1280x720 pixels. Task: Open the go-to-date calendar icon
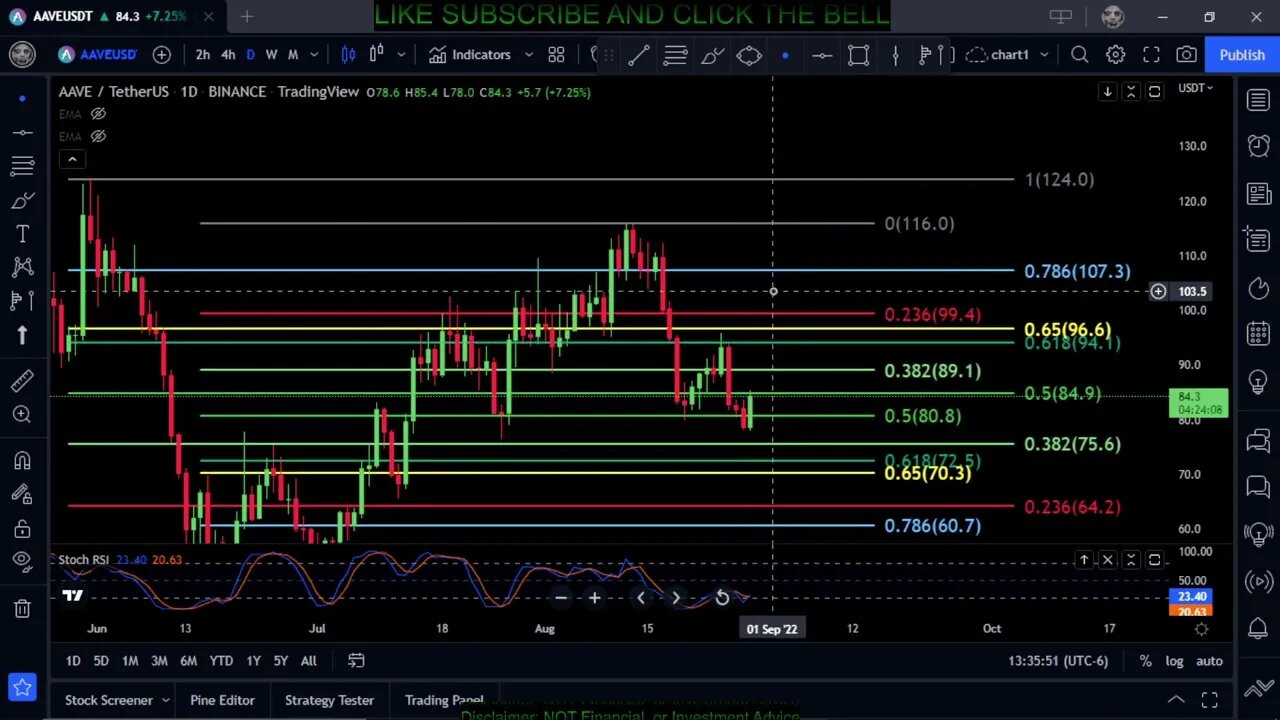click(356, 660)
